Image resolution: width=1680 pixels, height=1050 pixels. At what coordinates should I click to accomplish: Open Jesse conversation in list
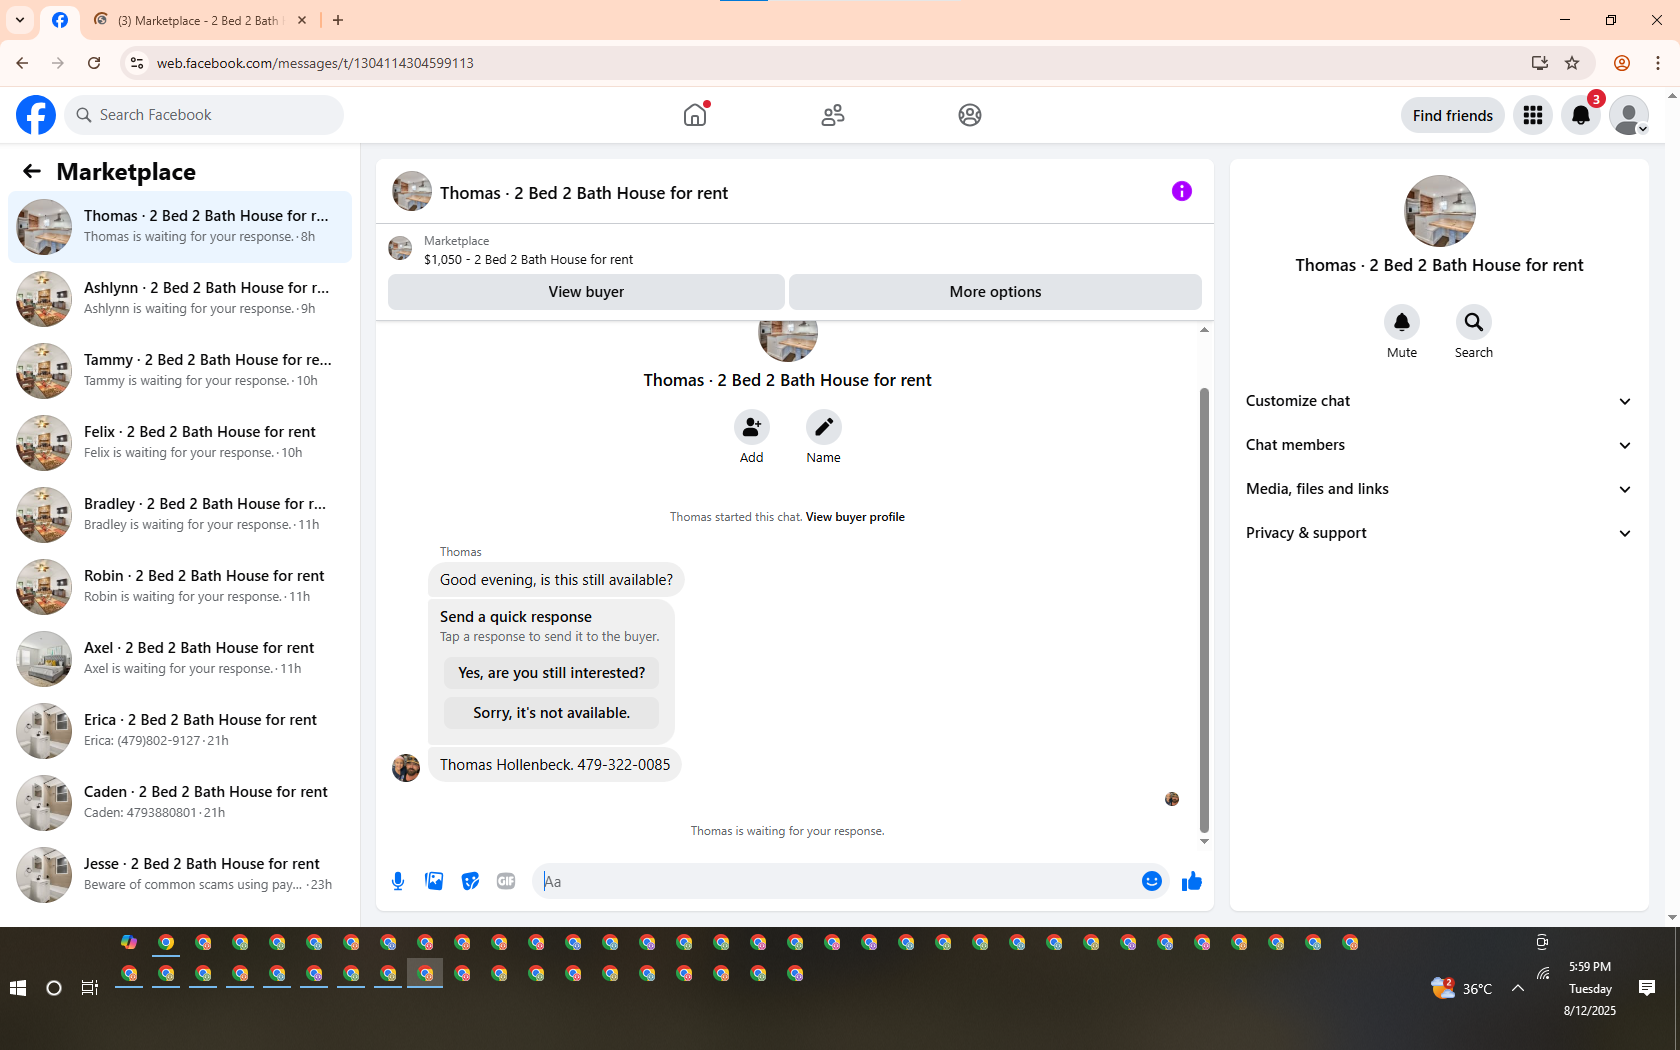[180, 875]
